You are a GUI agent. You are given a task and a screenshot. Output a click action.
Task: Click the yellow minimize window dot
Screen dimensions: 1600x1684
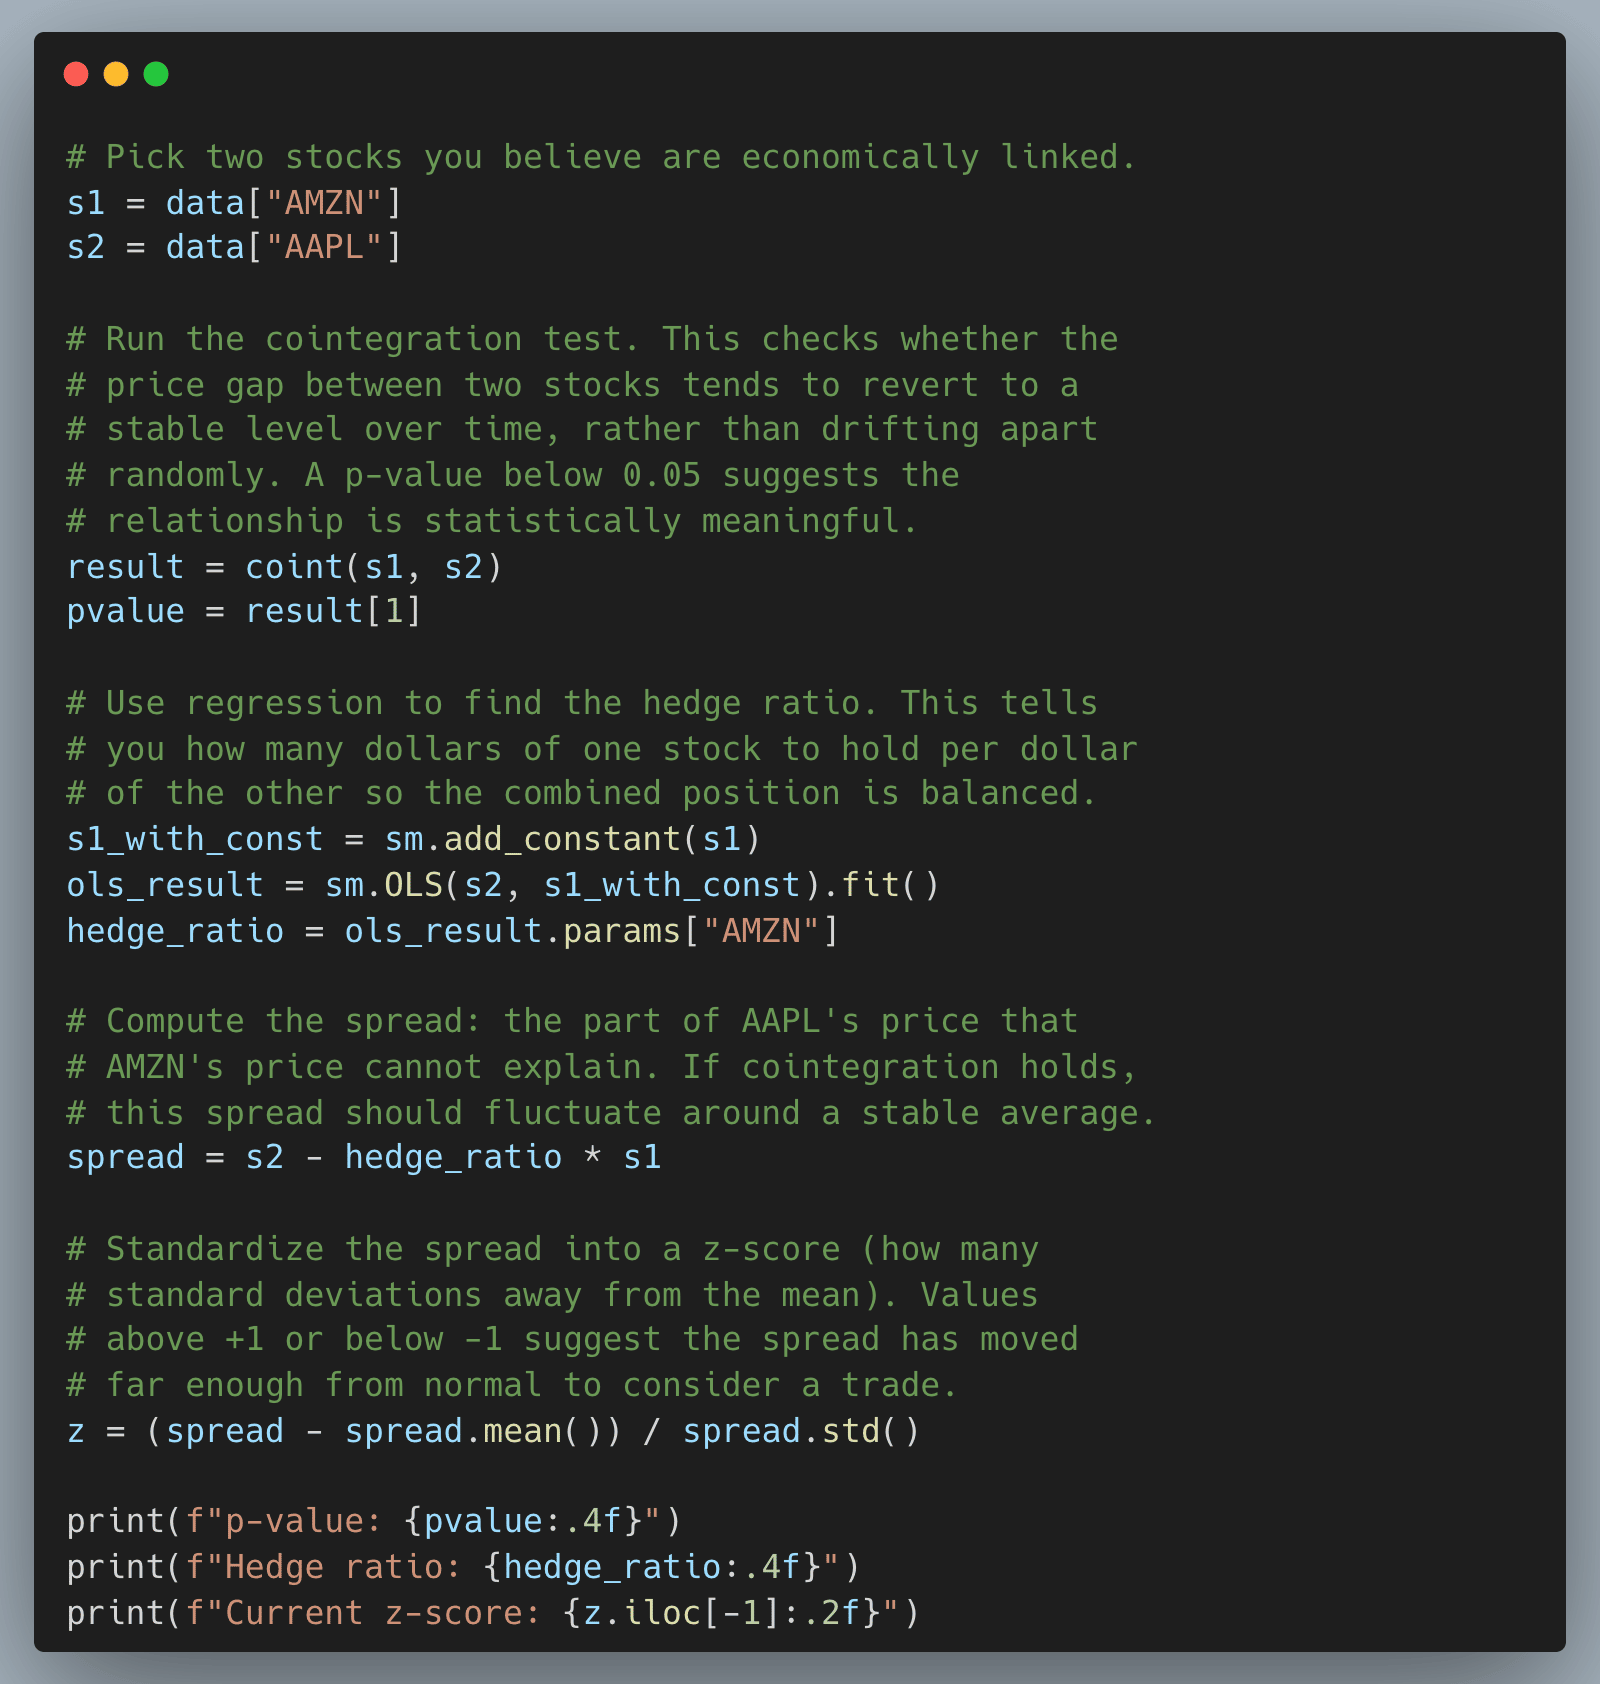point(116,74)
